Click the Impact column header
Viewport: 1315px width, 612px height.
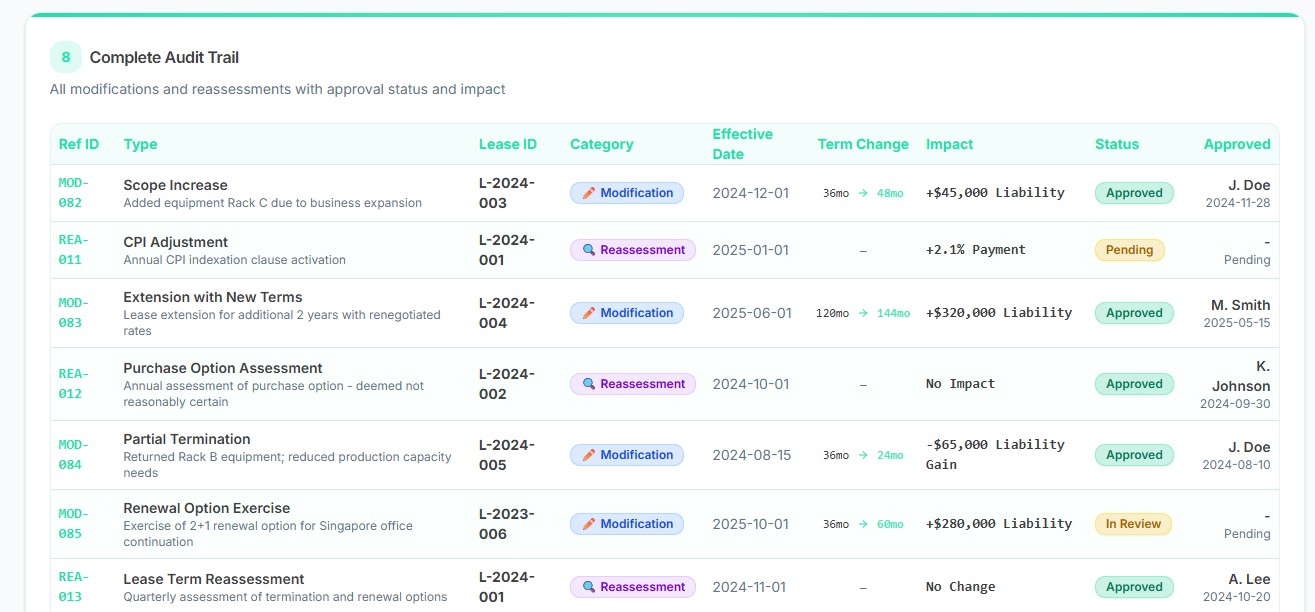click(x=950, y=144)
